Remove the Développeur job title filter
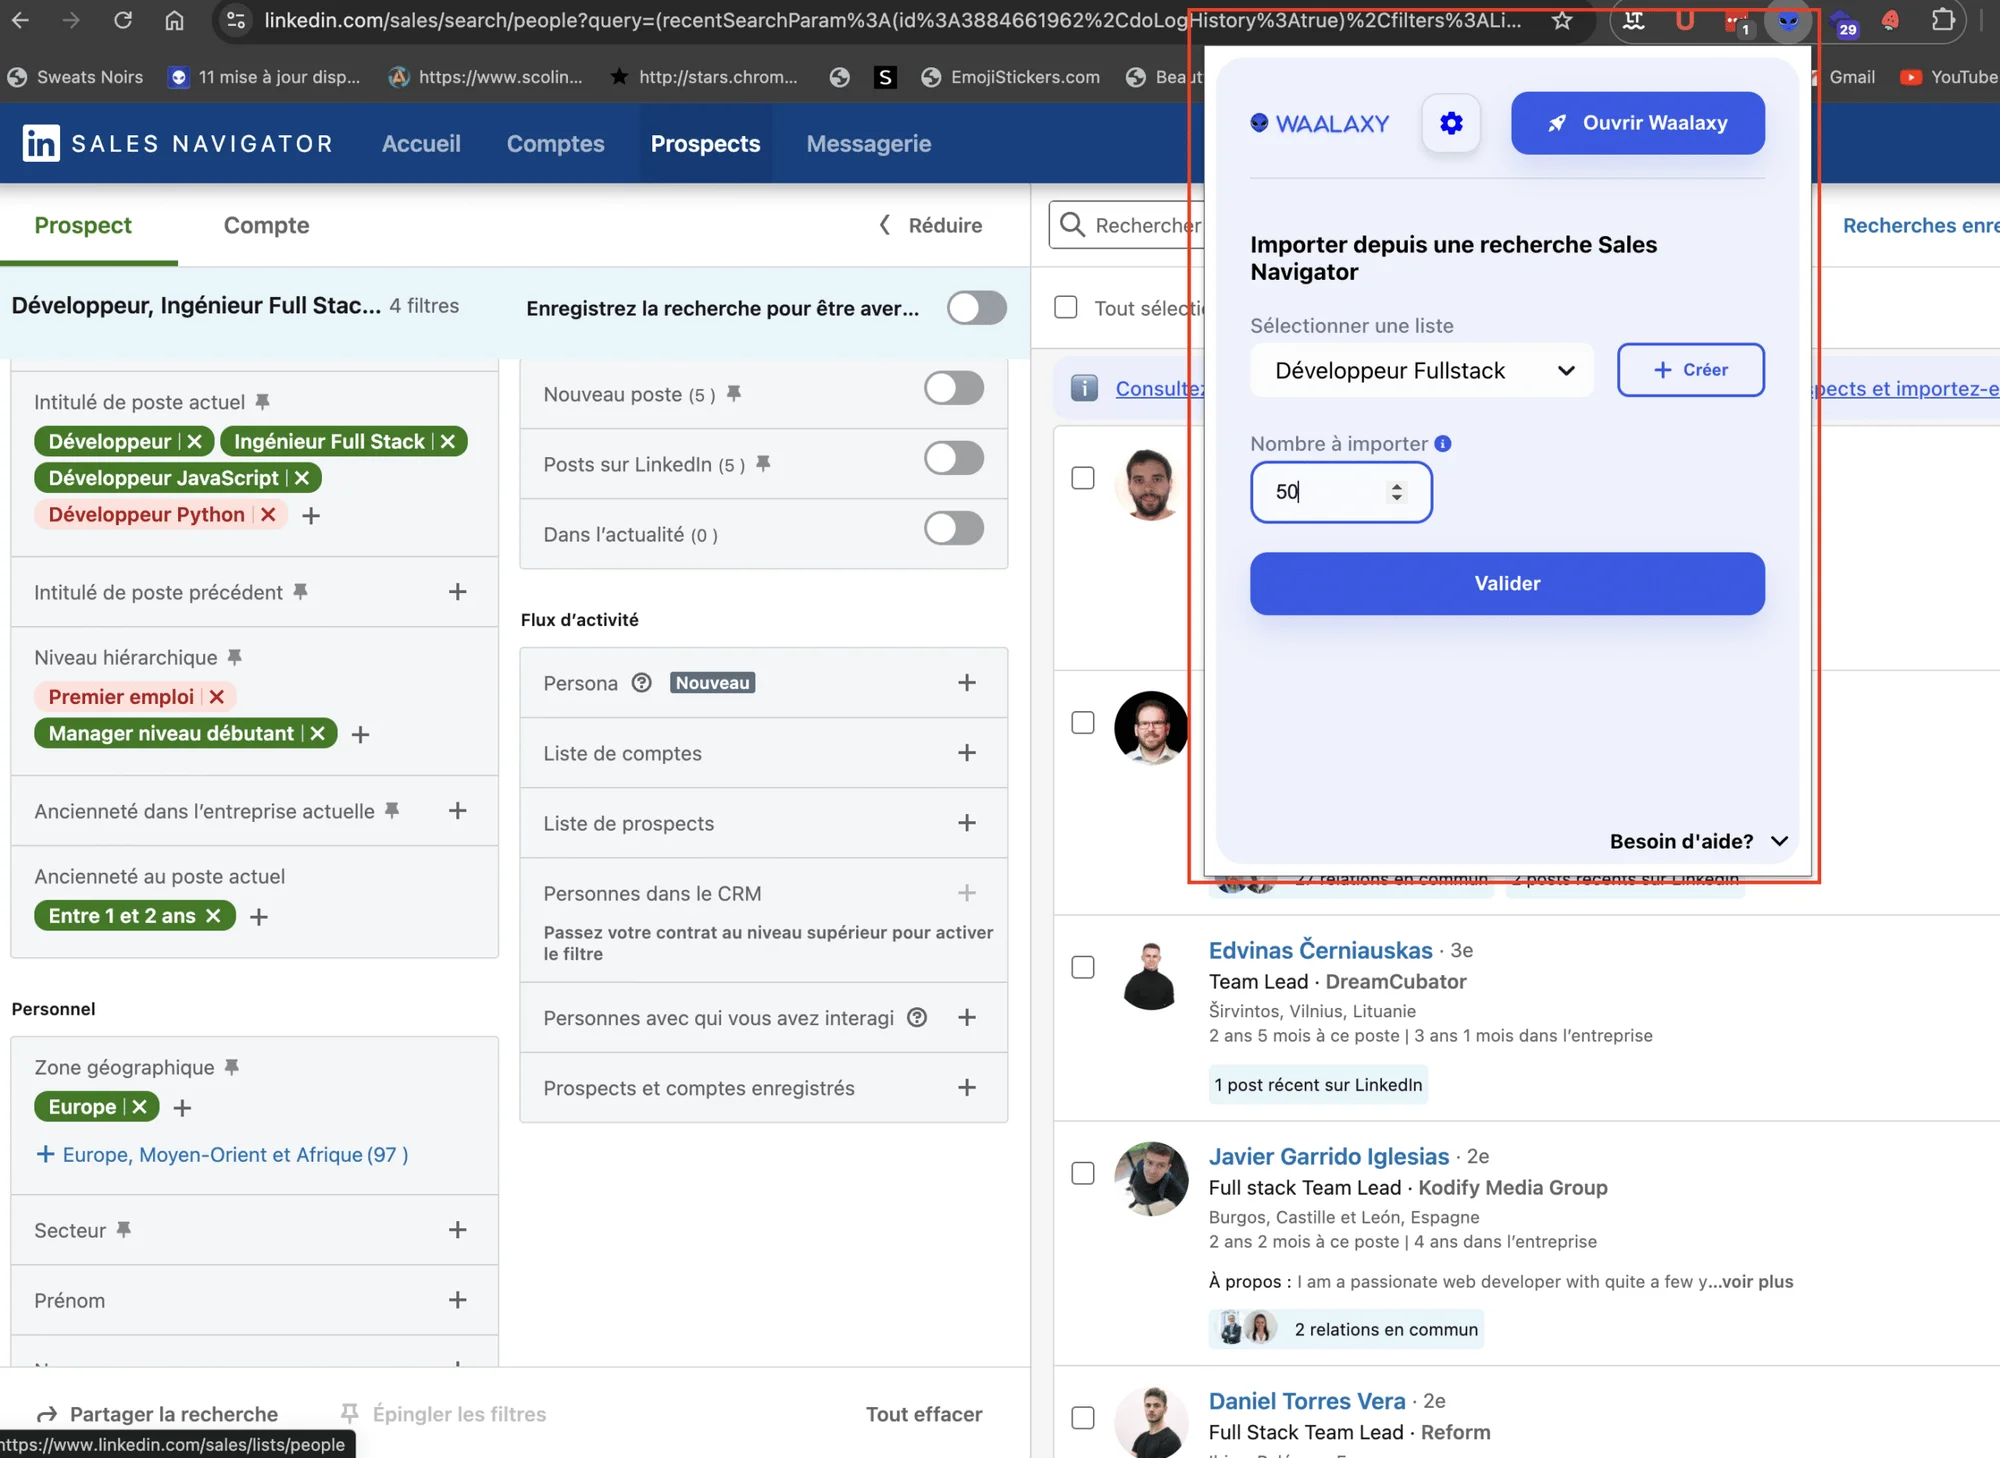This screenshot has height=1458, width=2000. [x=195, y=441]
